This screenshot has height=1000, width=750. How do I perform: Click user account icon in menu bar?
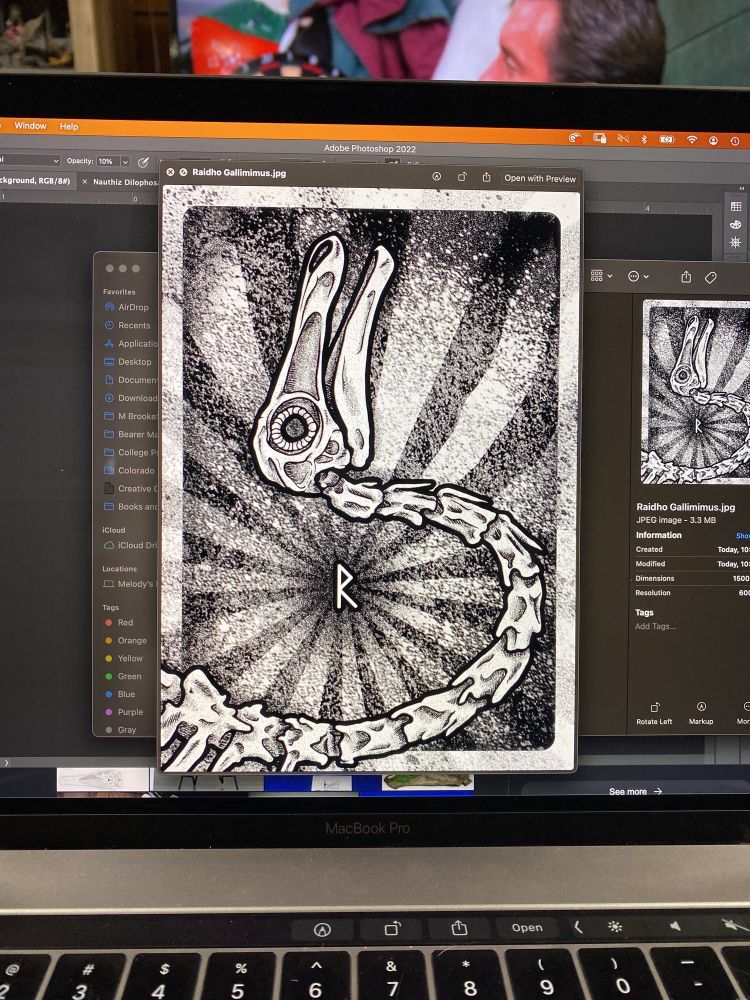(x=714, y=140)
